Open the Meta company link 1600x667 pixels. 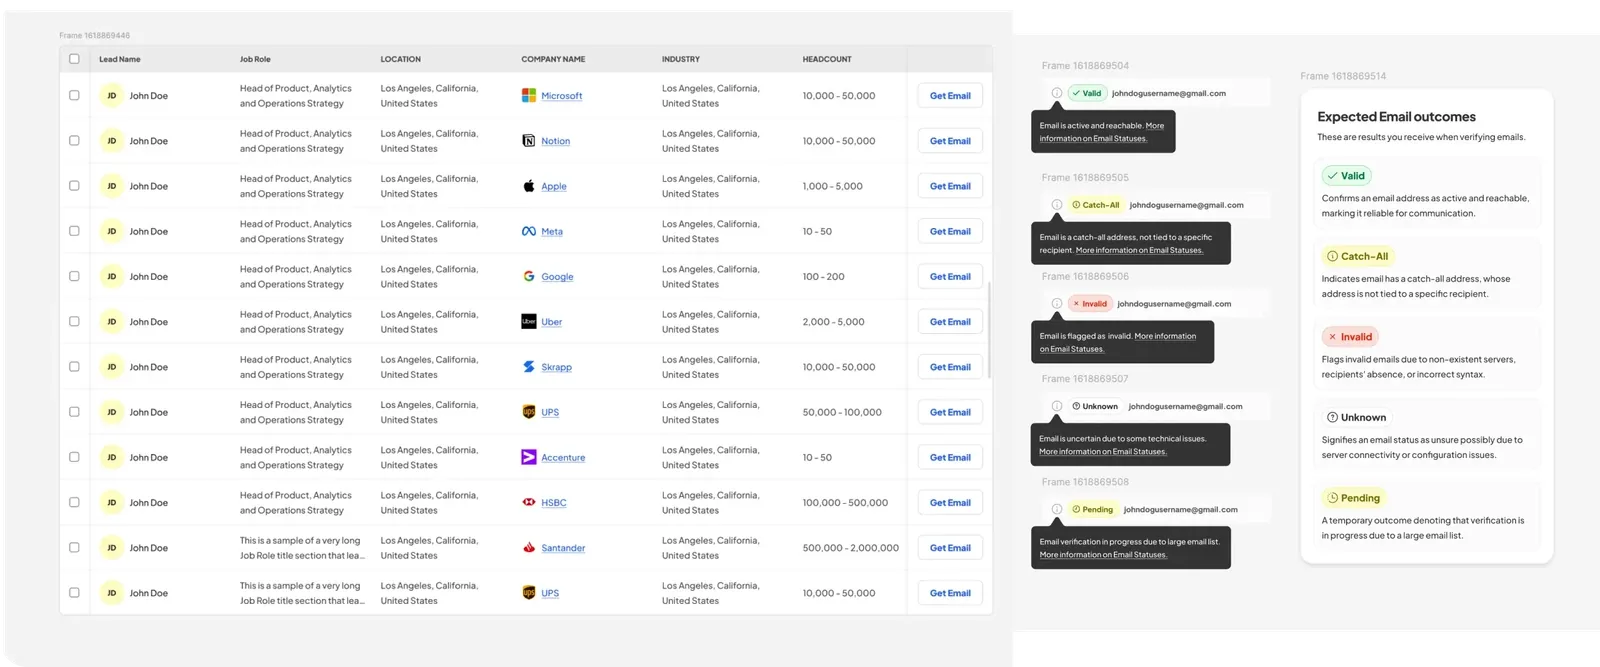pyautogui.click(x=552, y=232)
